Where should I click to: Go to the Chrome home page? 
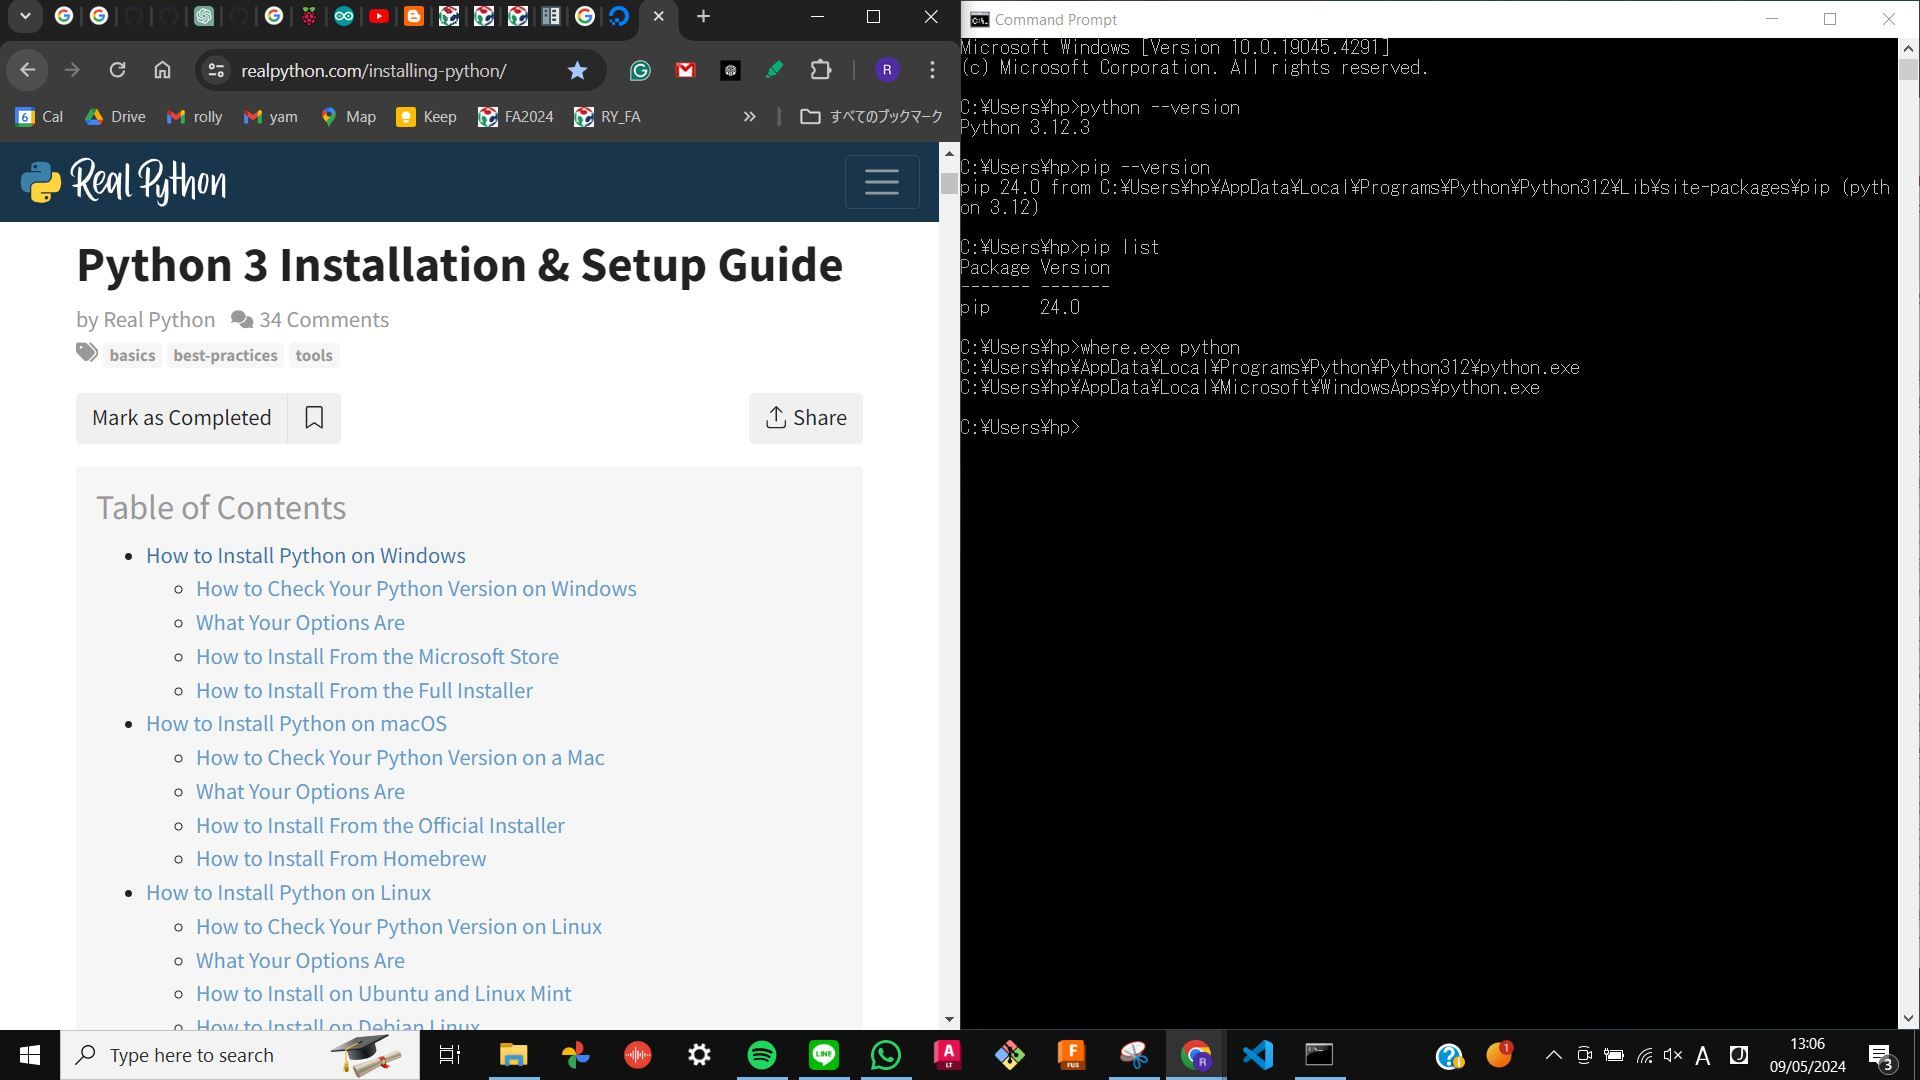(x=162, y=70)
